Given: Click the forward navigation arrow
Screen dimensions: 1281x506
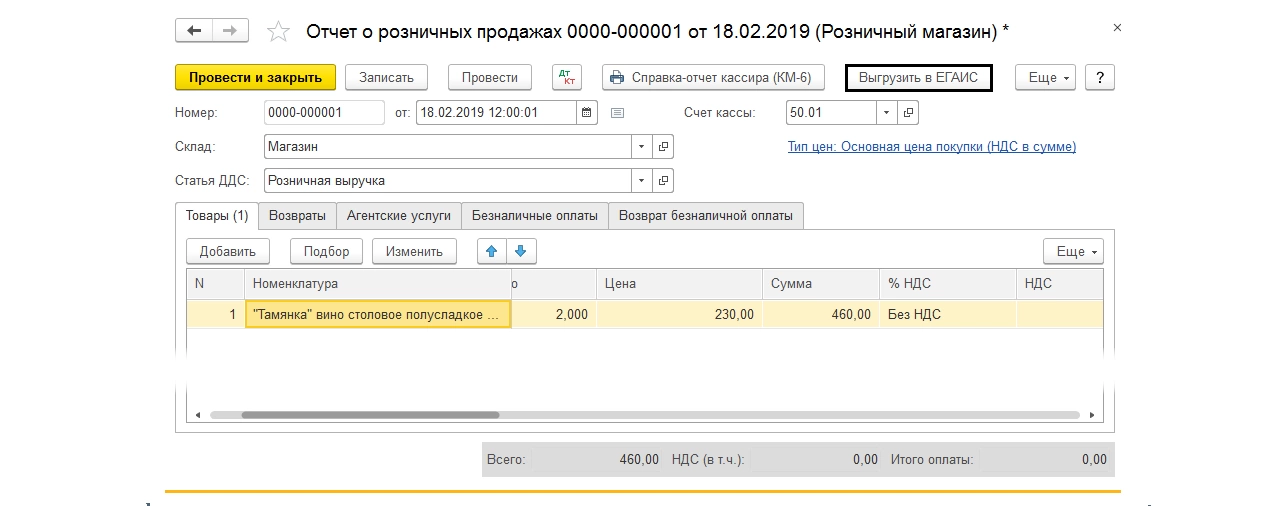Looking at the screenshot, I should tap(230, 31).
